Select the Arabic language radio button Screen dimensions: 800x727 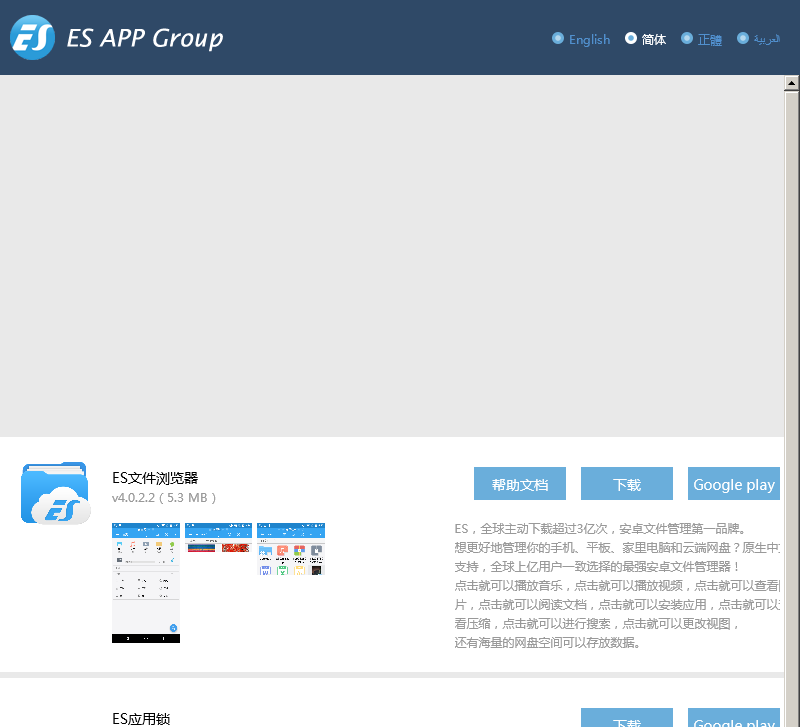pyautogui.click(x=743, y=38)
